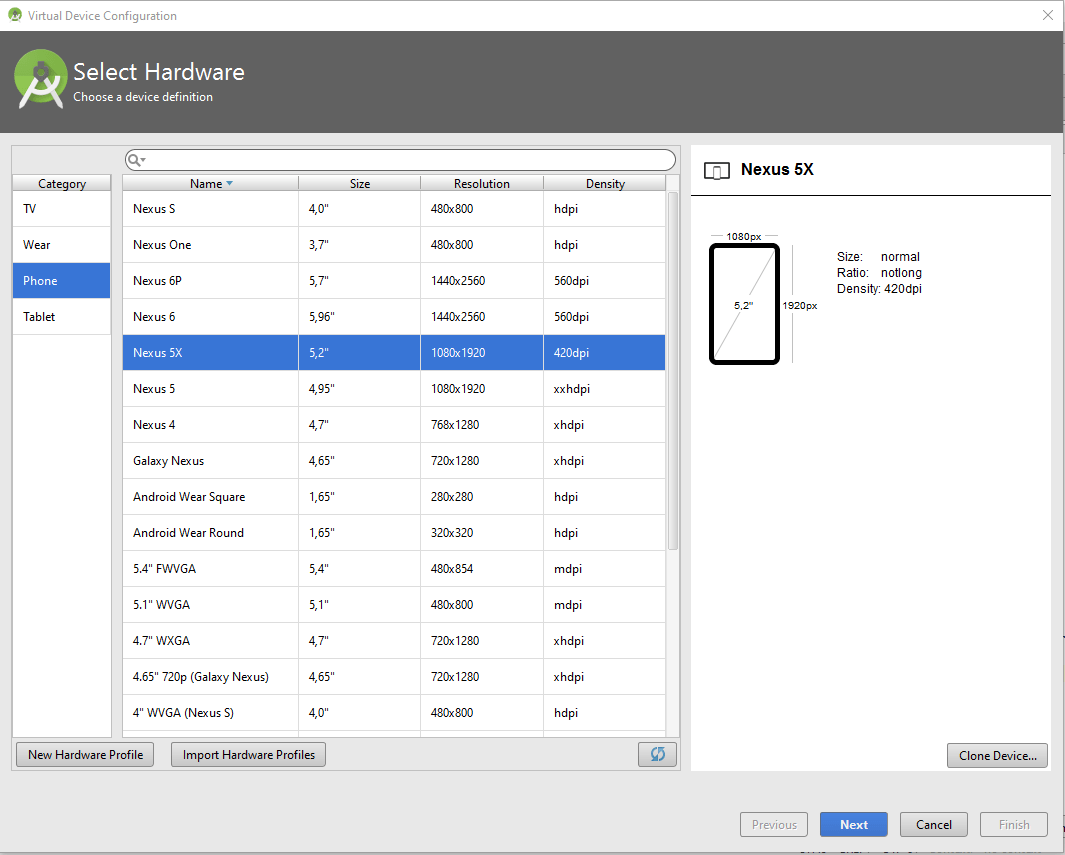Click the Clone Device button
The height and width of the screenshot is (855, 1065).
coord(997,755)
